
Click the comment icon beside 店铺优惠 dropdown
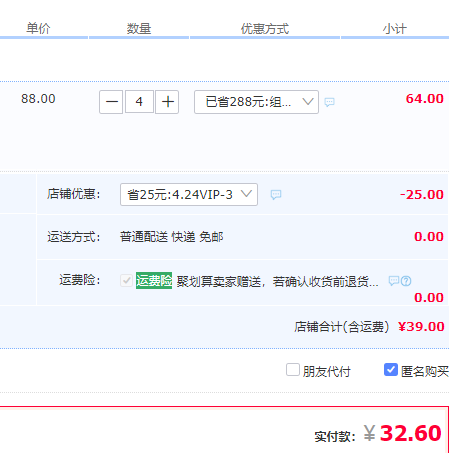pyautogui.click(x=276, y=195)
